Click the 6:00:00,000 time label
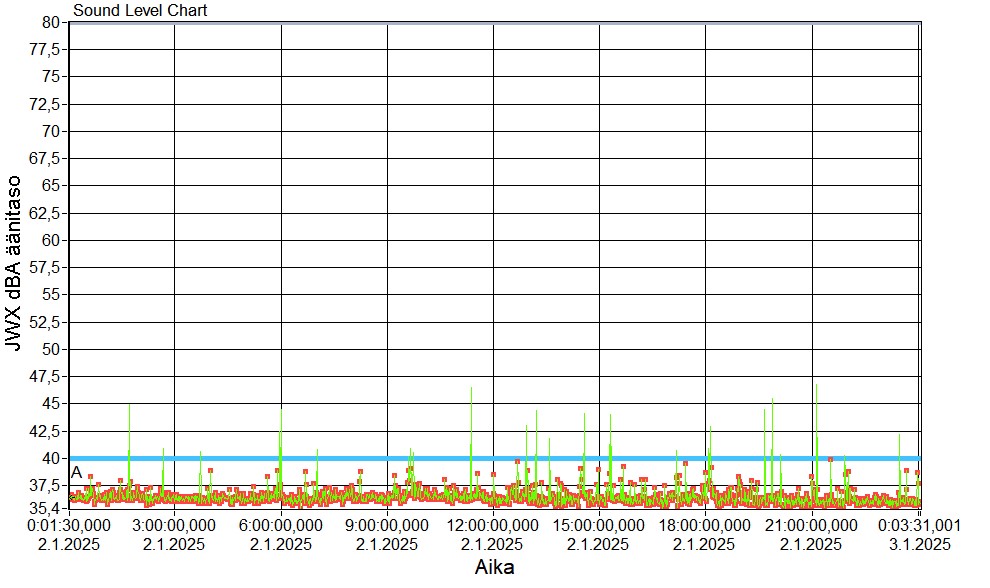Screen dimensions: 990x588 (281, 525)
